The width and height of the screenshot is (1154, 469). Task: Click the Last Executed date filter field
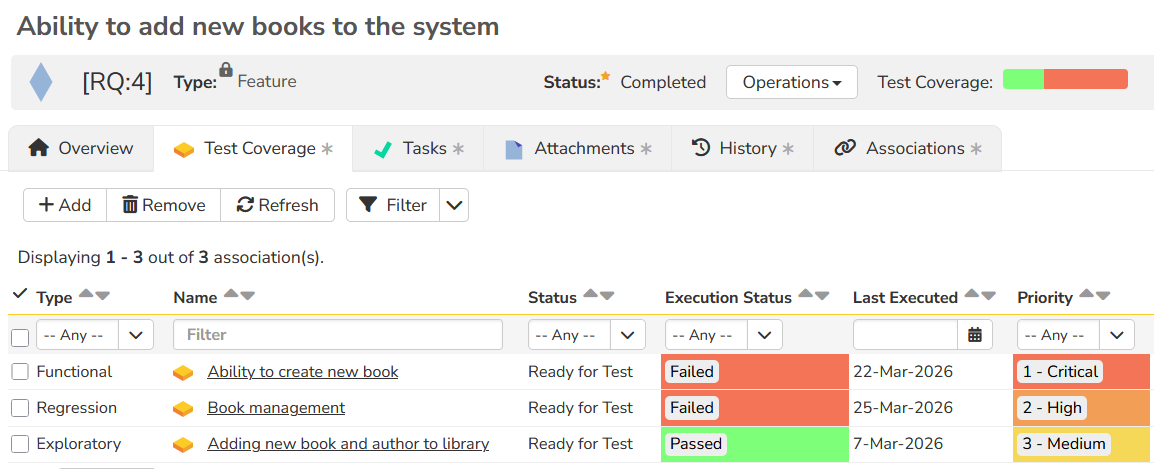pyautogui.click(x=905, y=335)
